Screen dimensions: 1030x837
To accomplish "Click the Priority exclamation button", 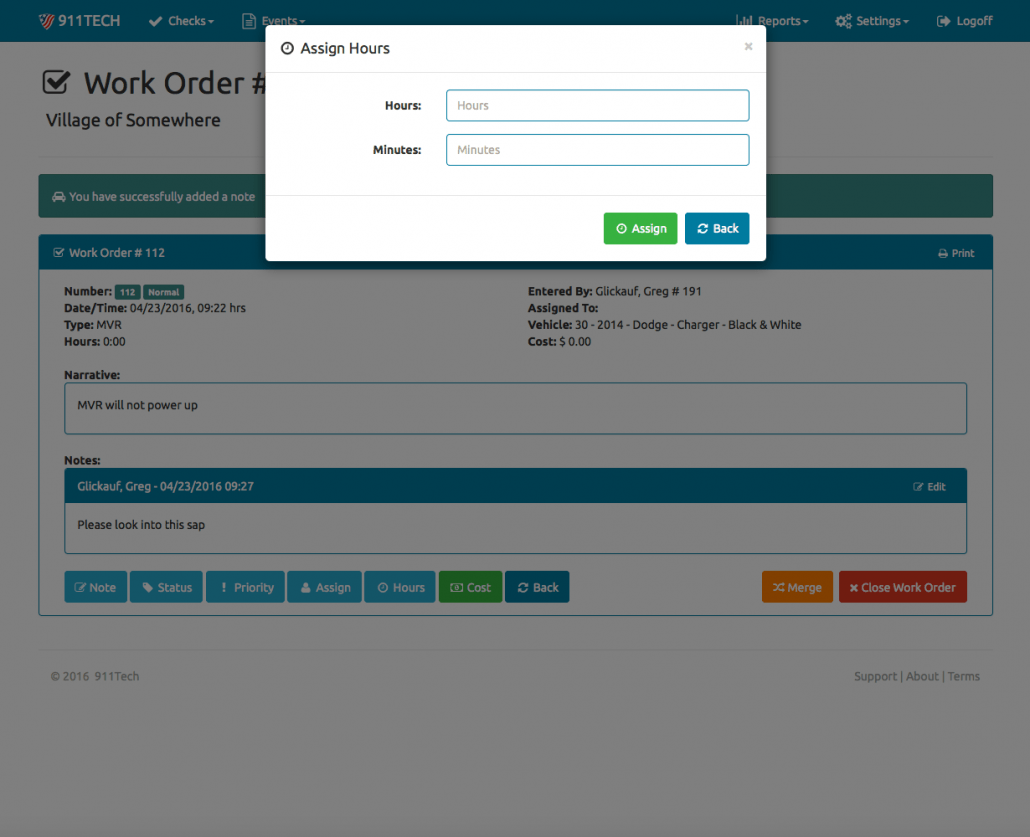I will coord(245,587).
